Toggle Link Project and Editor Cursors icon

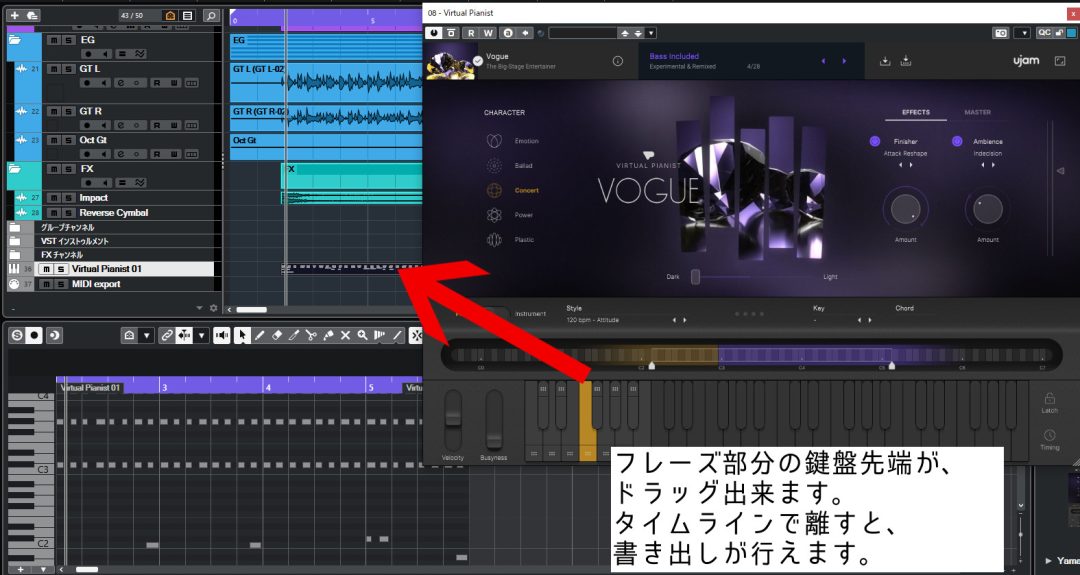tap(167, 335)
